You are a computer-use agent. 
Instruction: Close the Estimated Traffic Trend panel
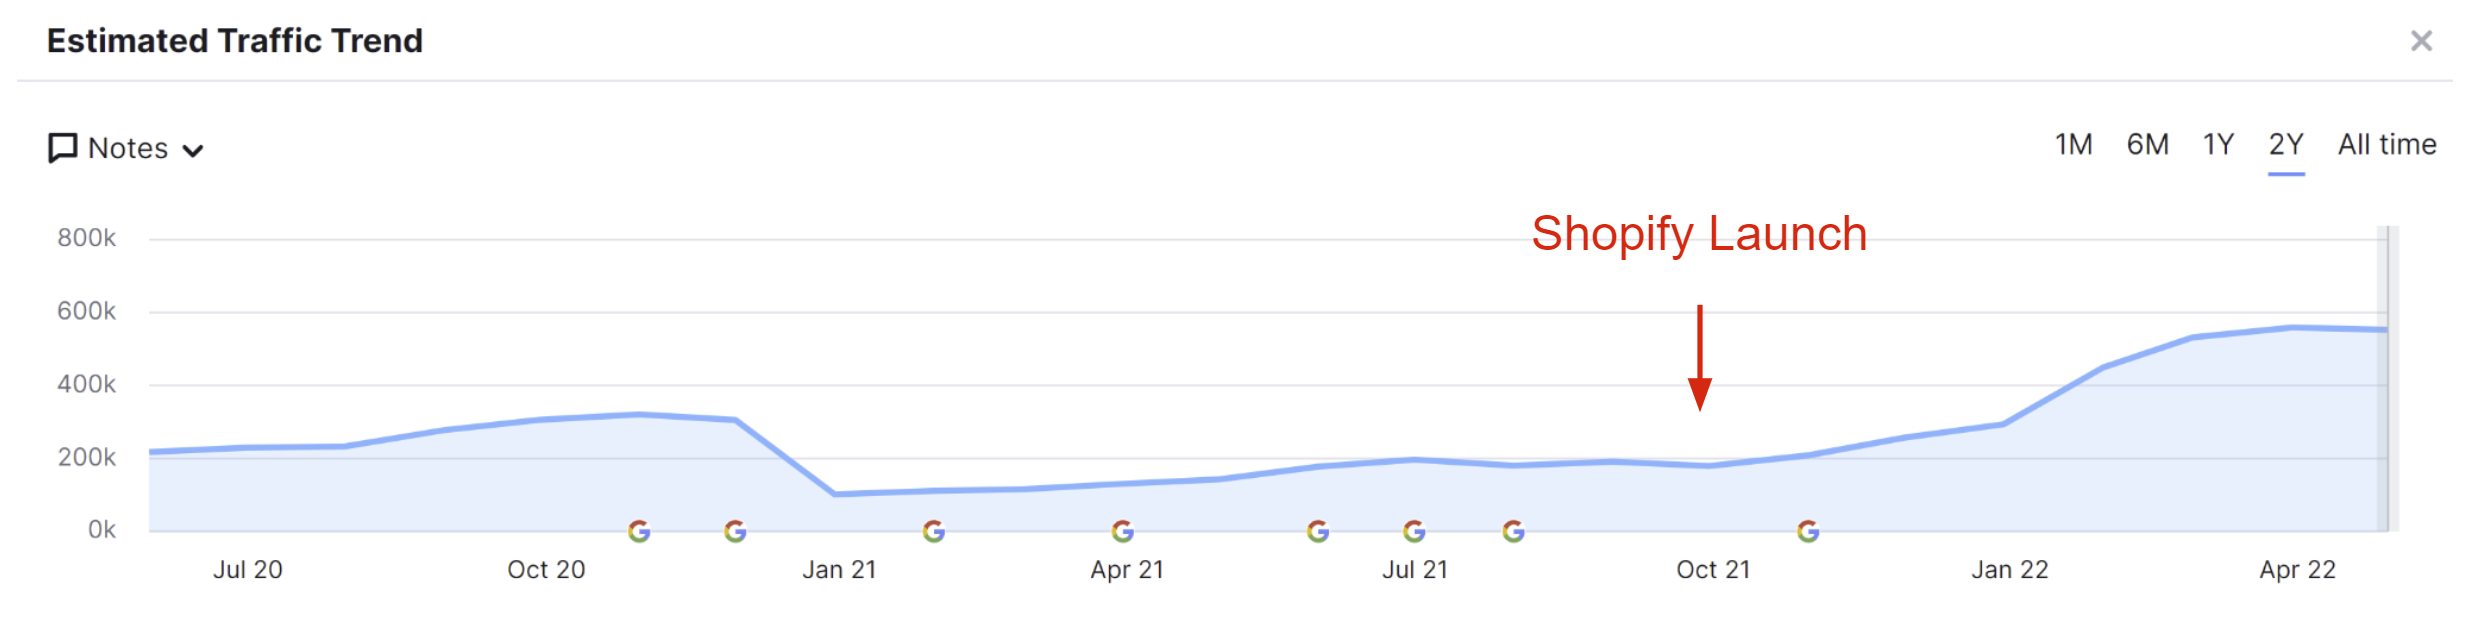click(x=2421, y=41)
